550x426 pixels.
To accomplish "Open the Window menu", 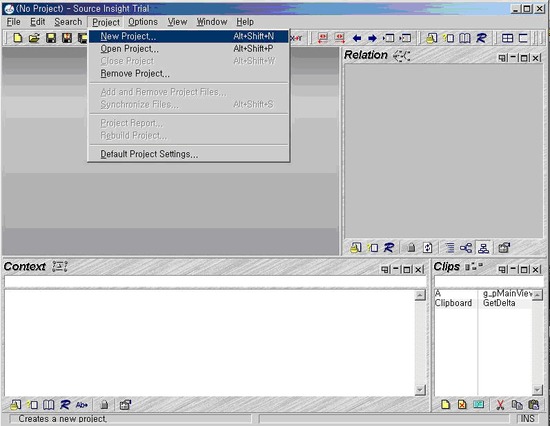I will (x=212, y=22).
